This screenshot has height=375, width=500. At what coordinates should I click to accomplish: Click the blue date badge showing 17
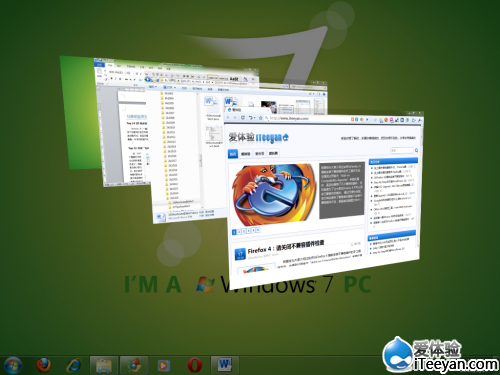tap(240, 254)
